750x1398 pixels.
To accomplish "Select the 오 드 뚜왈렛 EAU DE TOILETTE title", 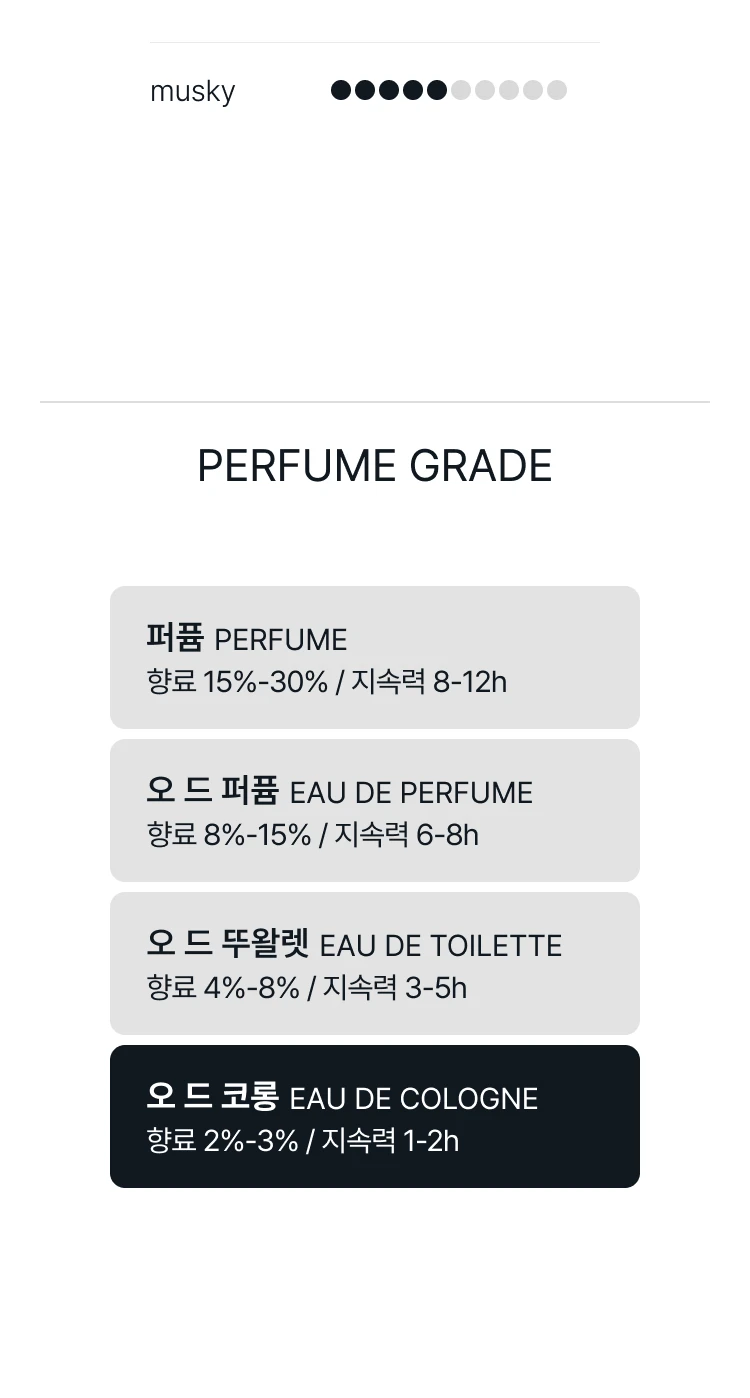I will click(354, 944).
